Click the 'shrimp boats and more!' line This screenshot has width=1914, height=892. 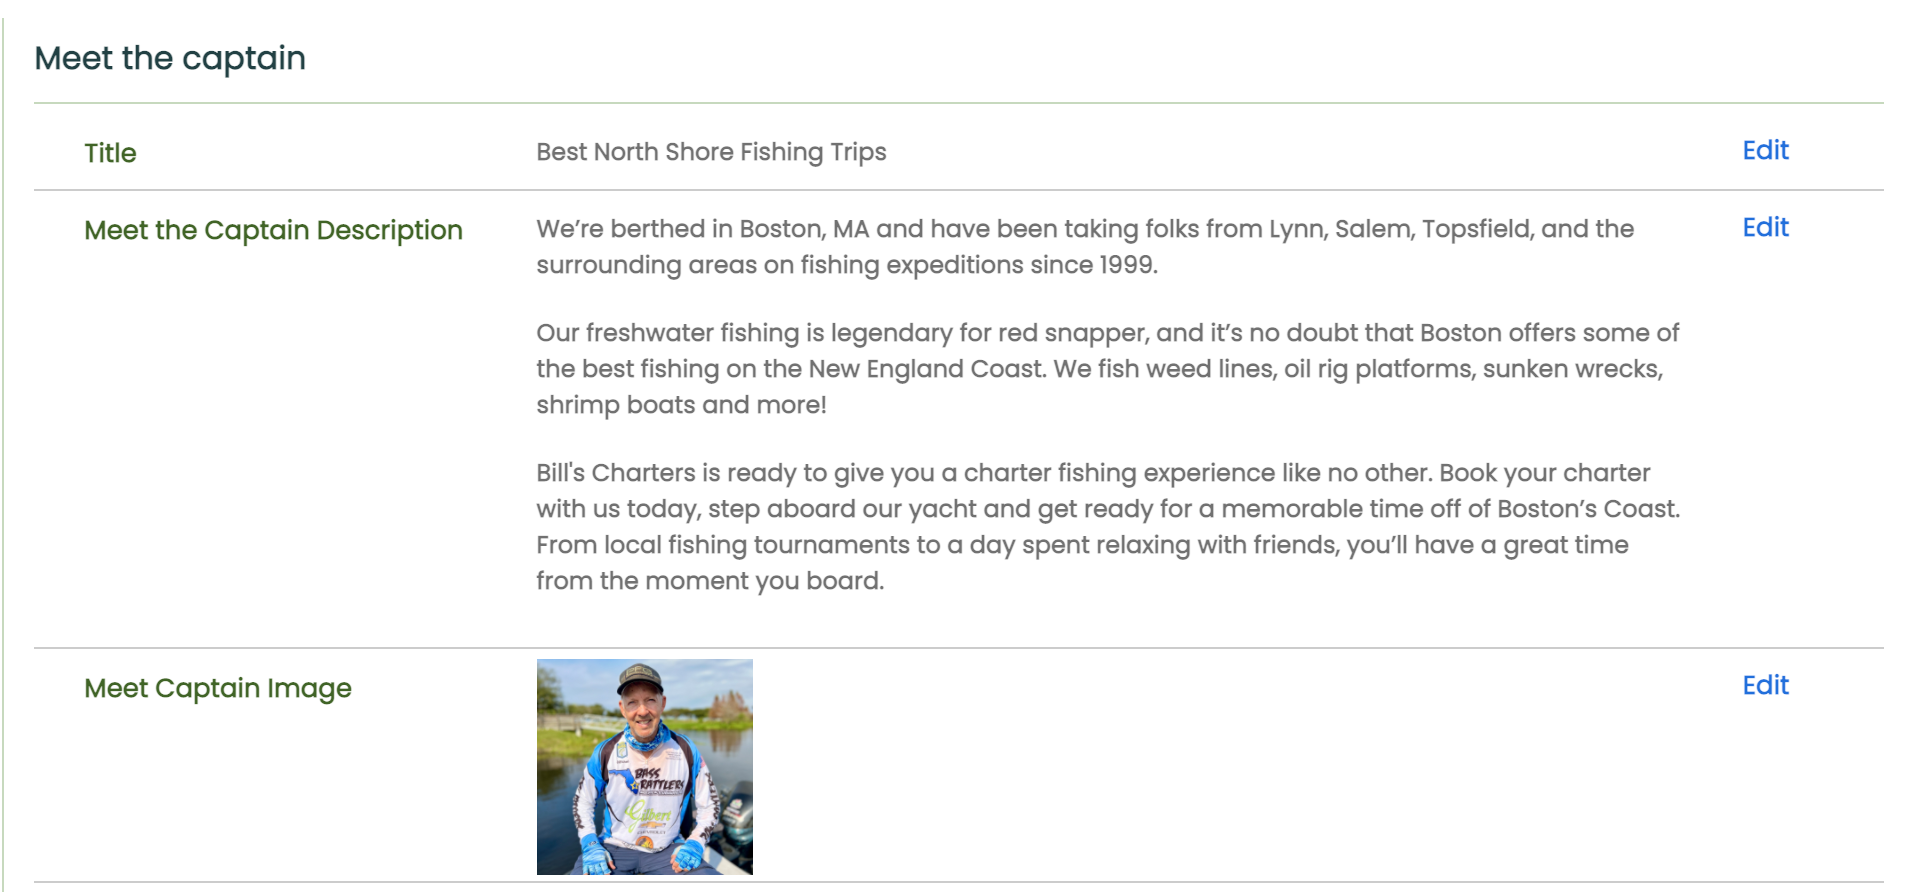pos(681,405)
